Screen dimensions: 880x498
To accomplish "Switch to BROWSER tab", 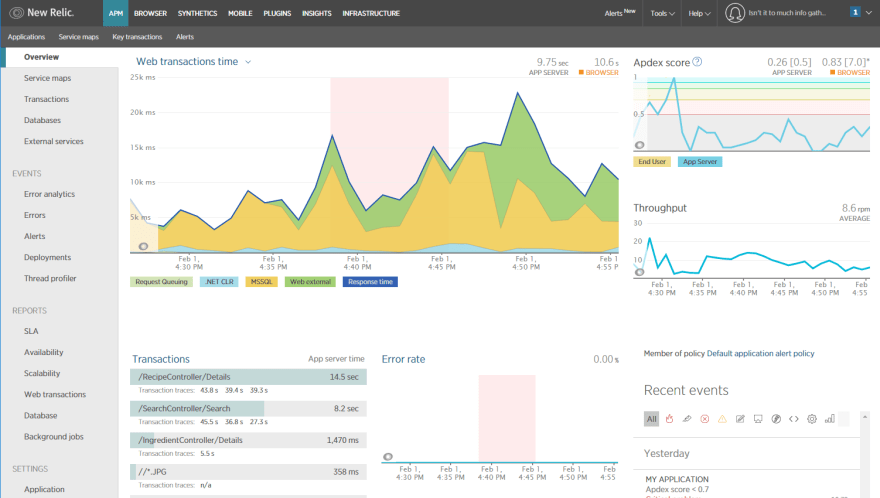I will coord(150,13).
